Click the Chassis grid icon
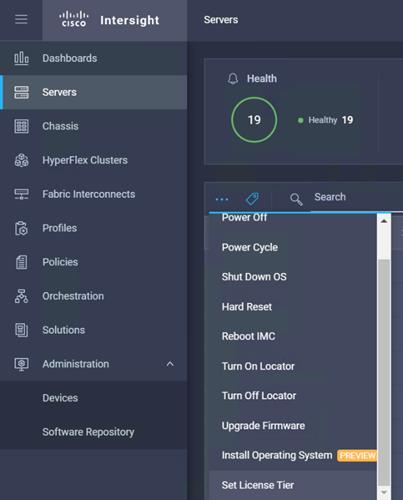 [x=21, y=126]
